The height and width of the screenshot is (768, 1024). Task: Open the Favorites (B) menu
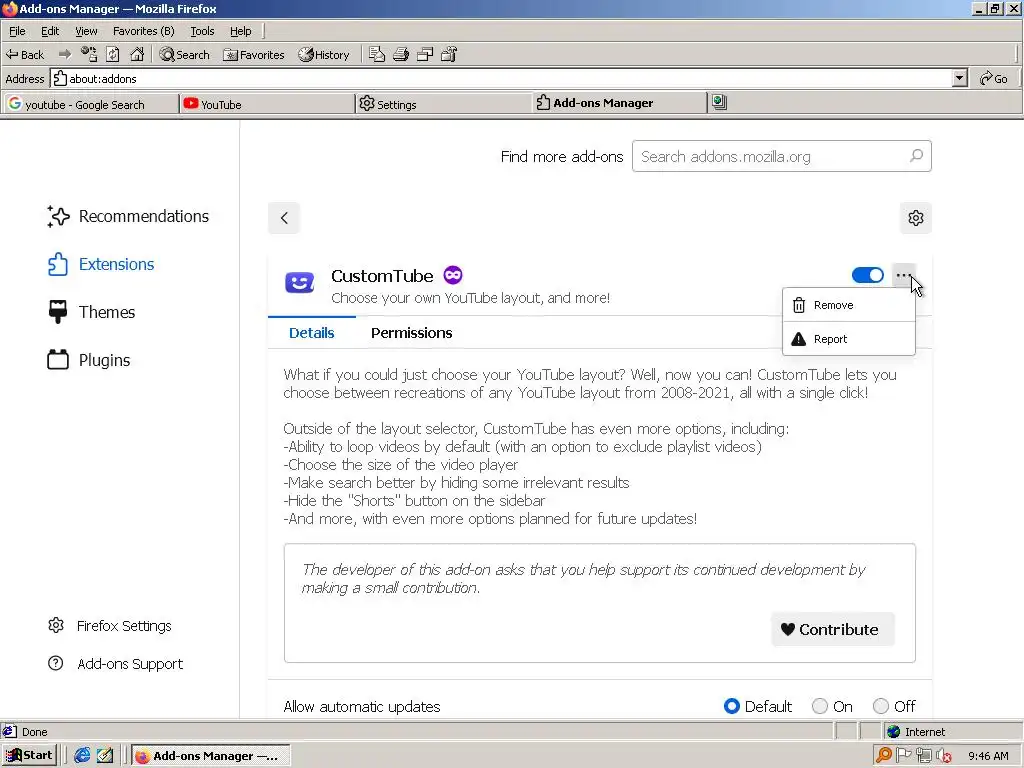pos(144,31)
